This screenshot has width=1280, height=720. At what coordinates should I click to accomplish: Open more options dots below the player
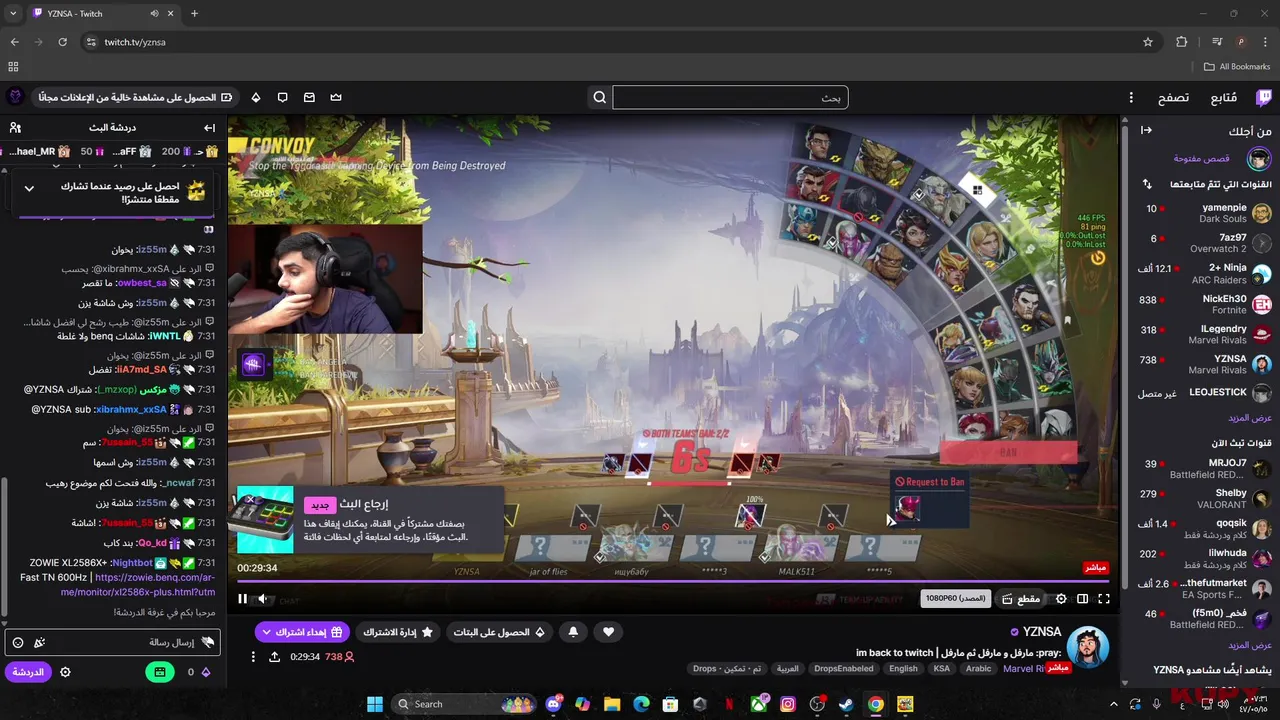[253, 657]
